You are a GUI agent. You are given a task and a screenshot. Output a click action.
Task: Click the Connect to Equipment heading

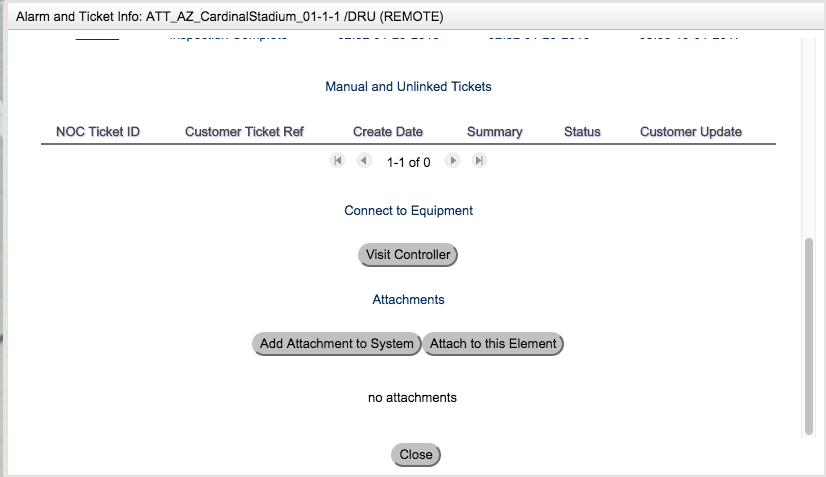coord(408,211)
